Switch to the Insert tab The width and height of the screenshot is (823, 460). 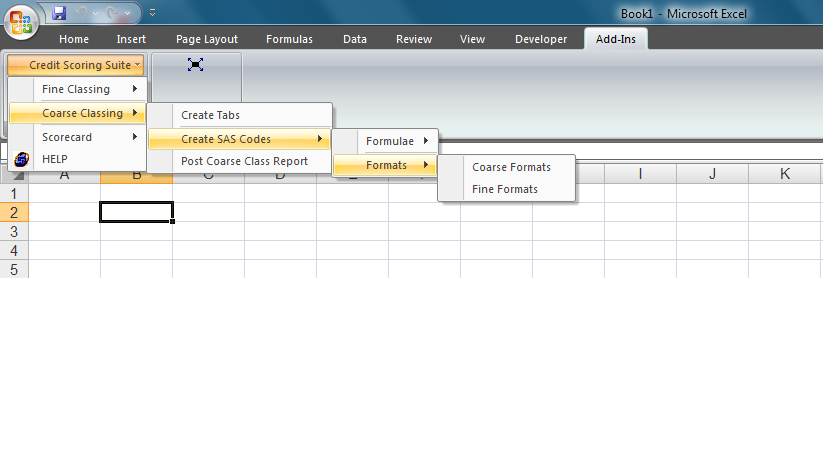131,39
